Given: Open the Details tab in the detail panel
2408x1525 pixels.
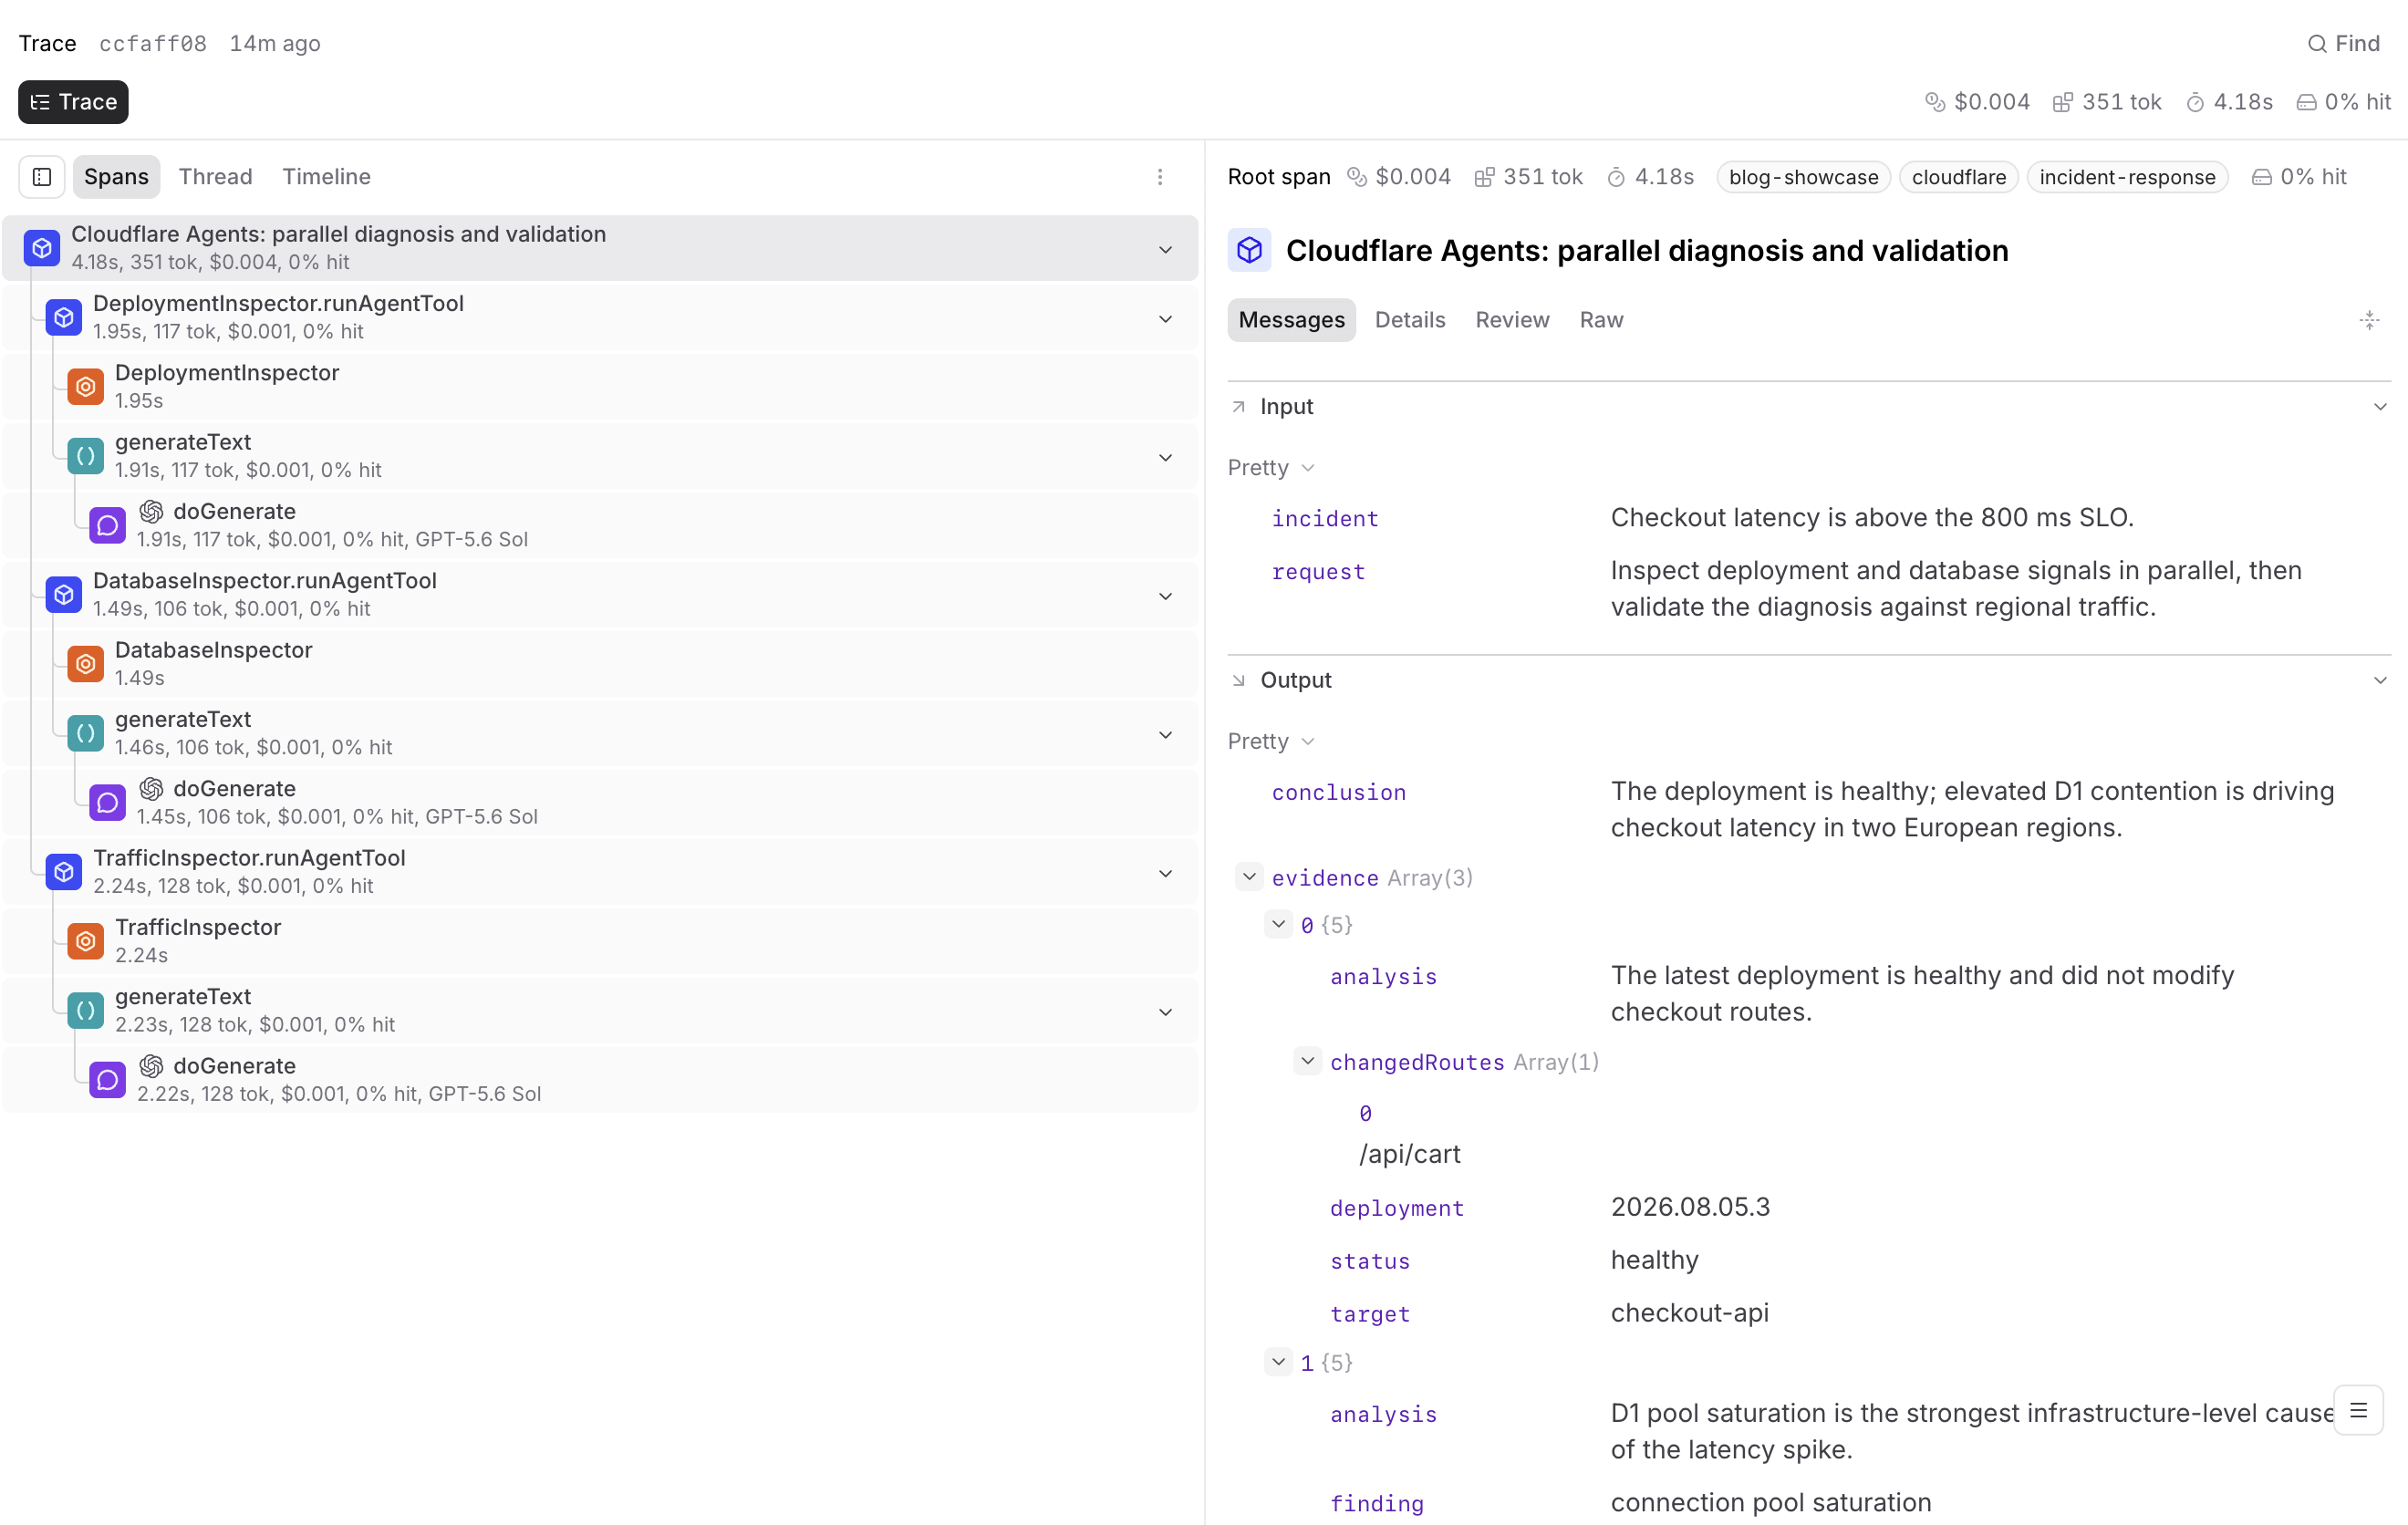Looking at the screenshot, I should pos(1410,320).
